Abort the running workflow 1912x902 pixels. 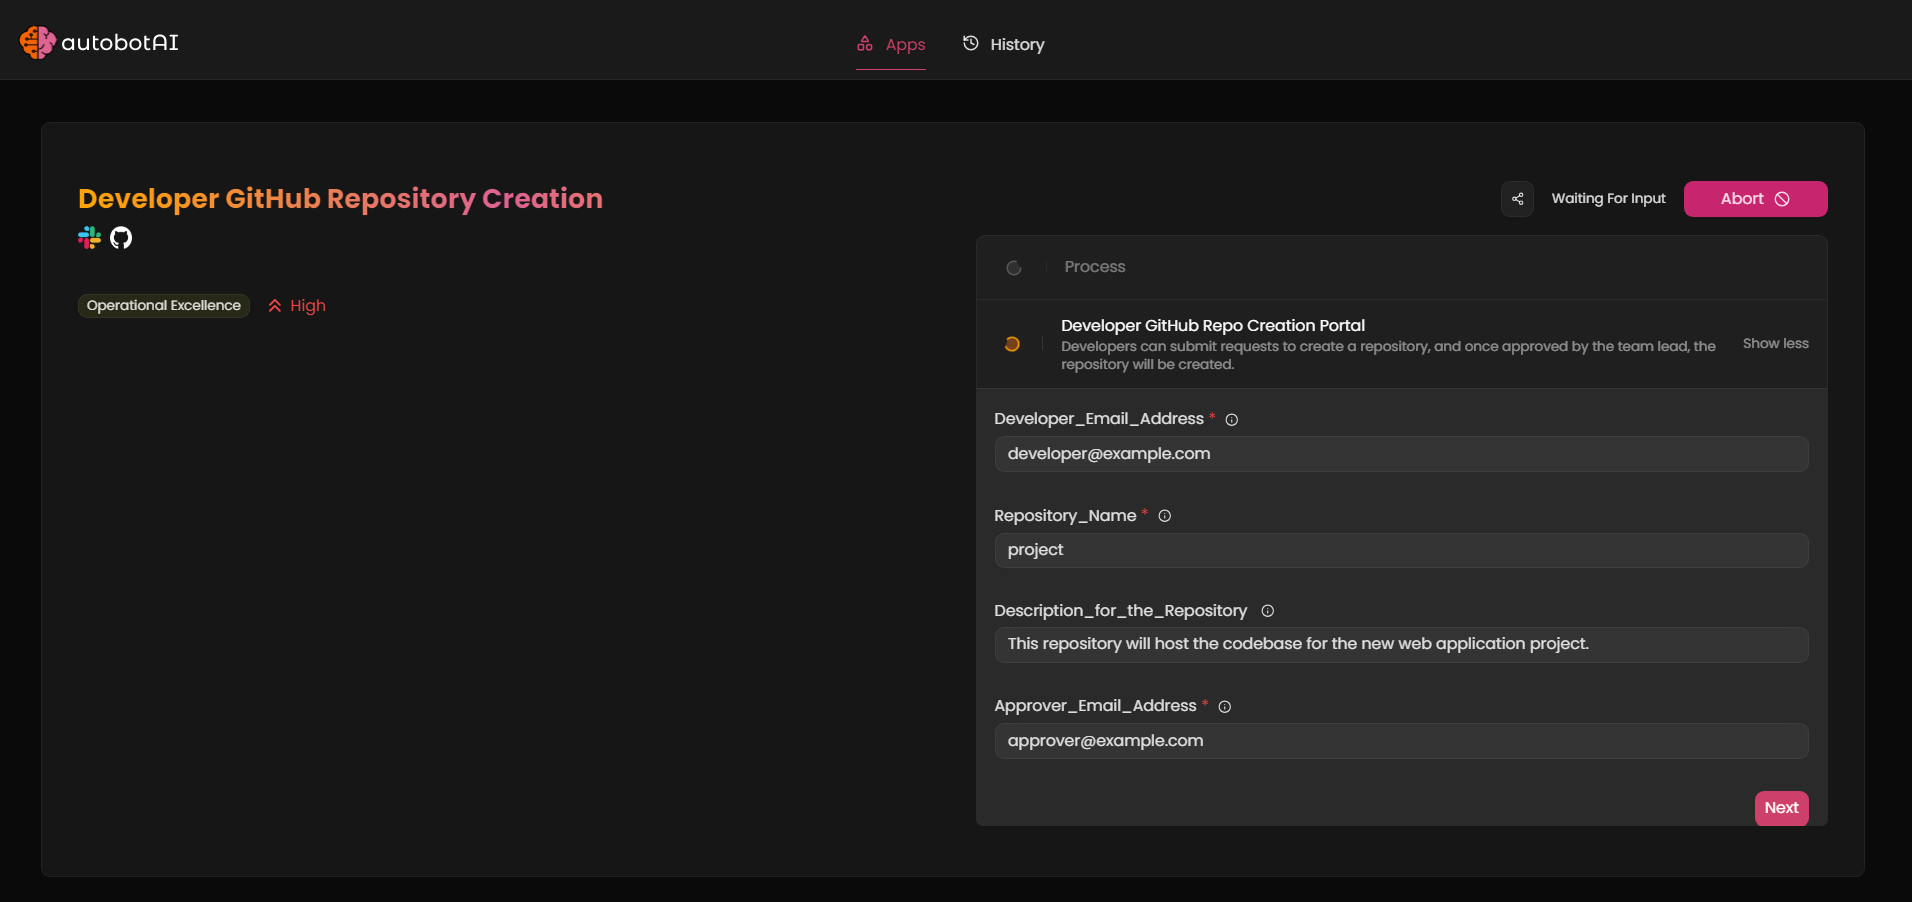click(1755, 199)
